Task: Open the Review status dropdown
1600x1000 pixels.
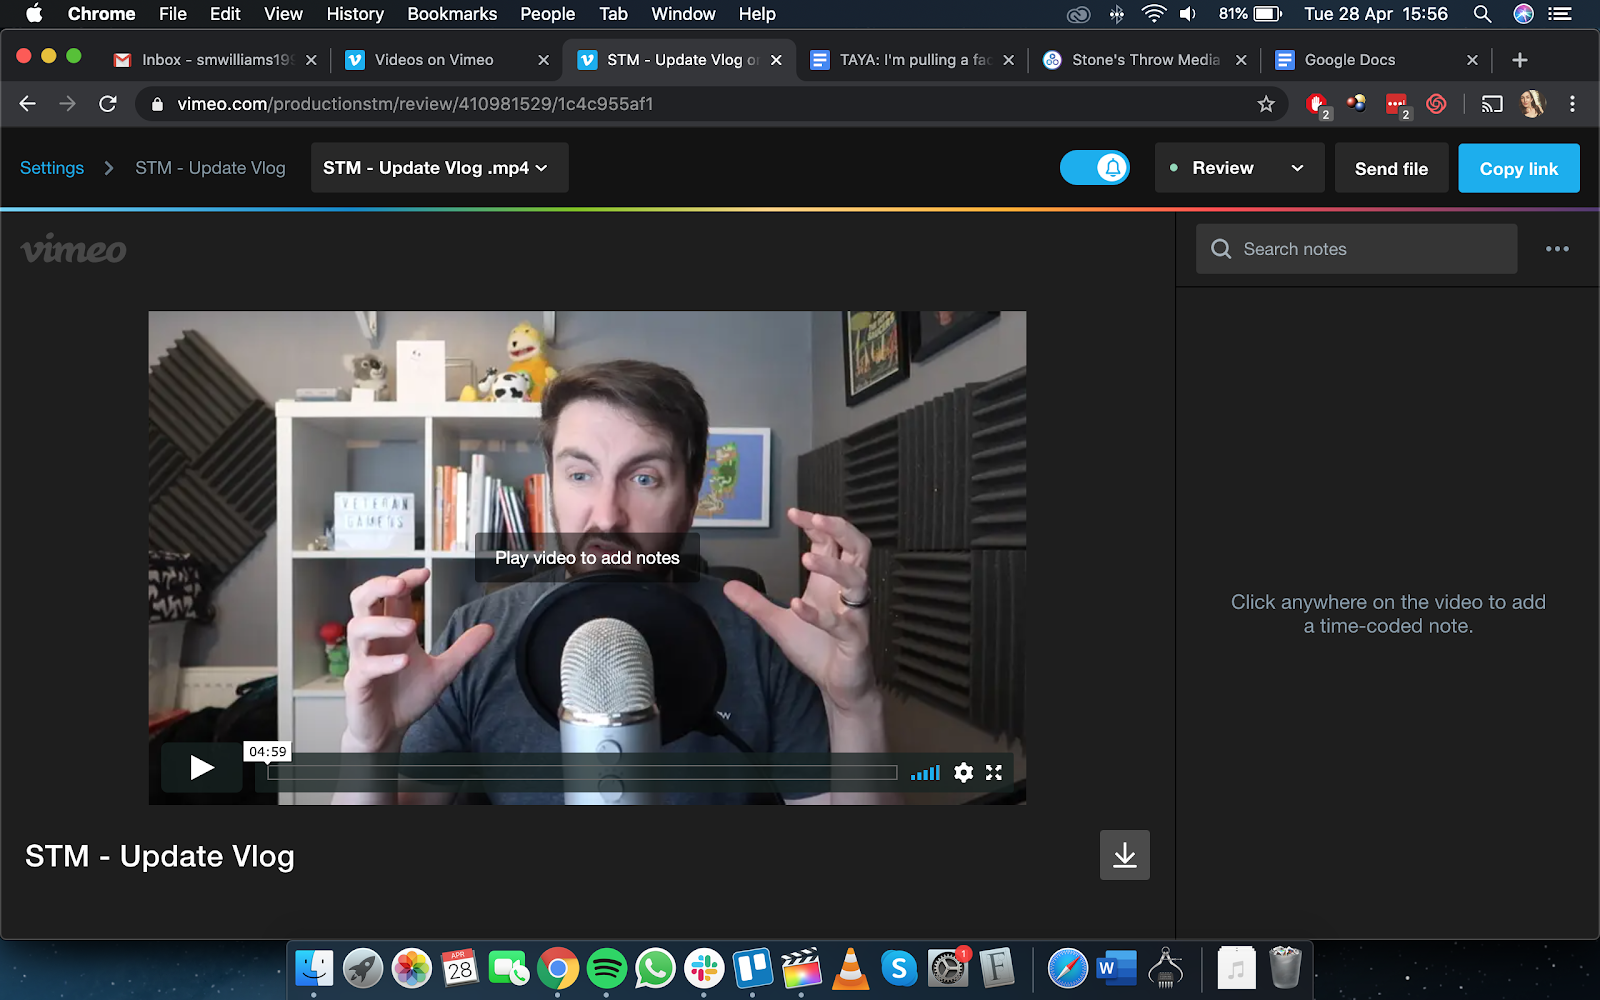Action: click(x=1240, y=168)
